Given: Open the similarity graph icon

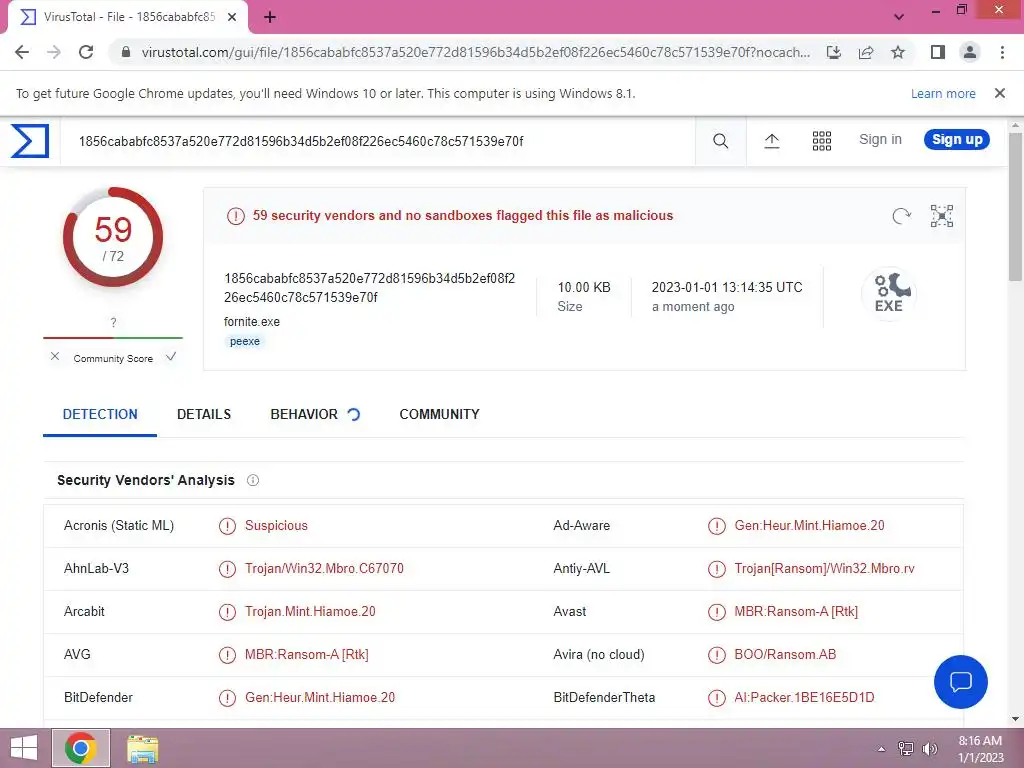Looking at the screenshot, I should coord(942,216).
